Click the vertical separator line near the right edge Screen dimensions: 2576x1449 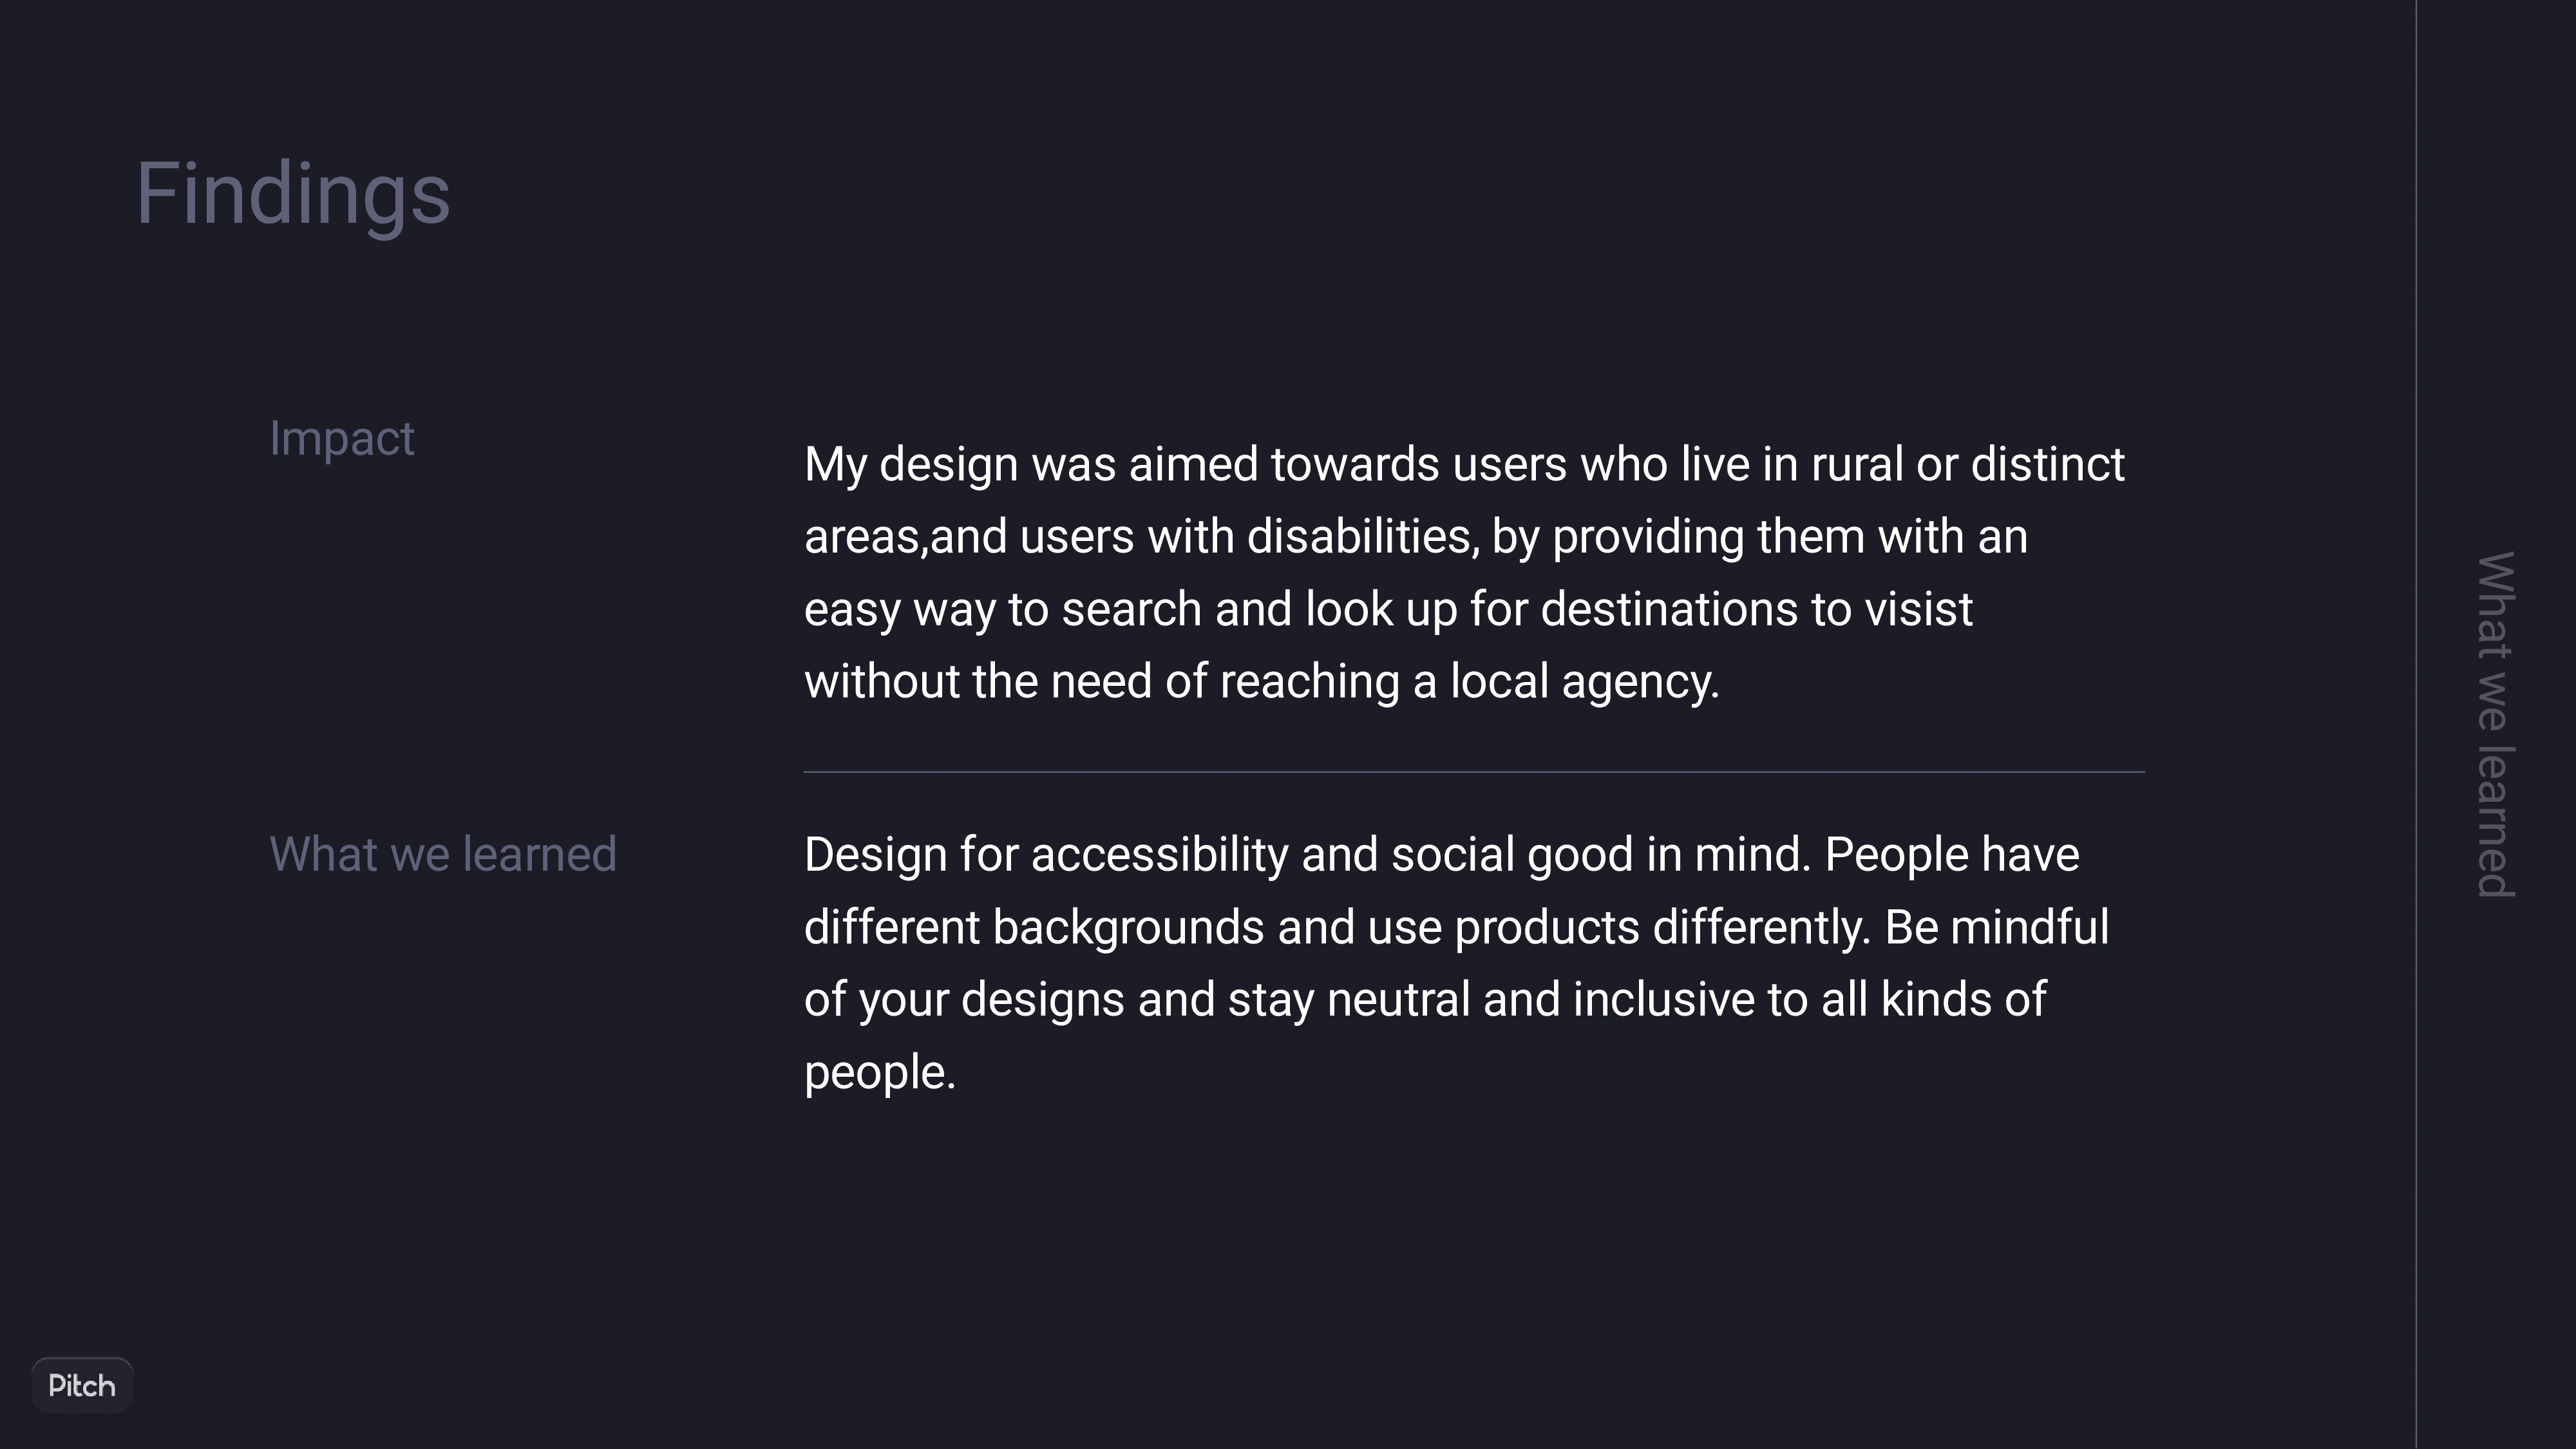(x=2416, y=724)
